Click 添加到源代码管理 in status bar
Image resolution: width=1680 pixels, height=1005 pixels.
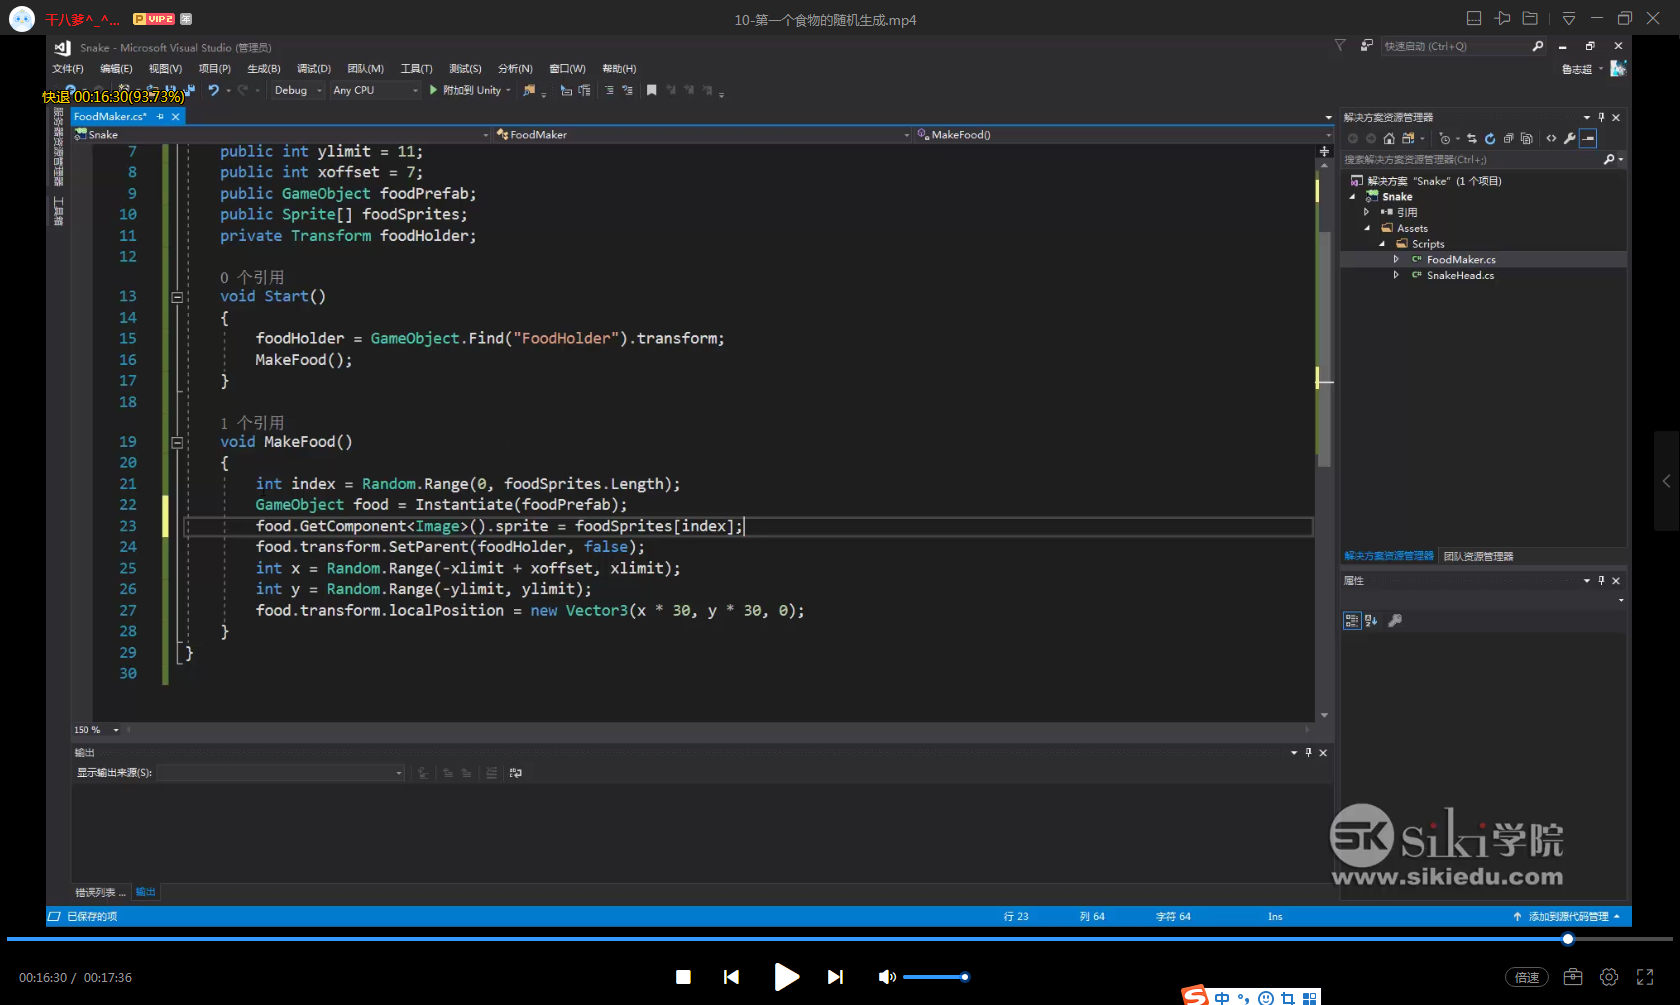pyautogui.click(x=1567, y=917)
